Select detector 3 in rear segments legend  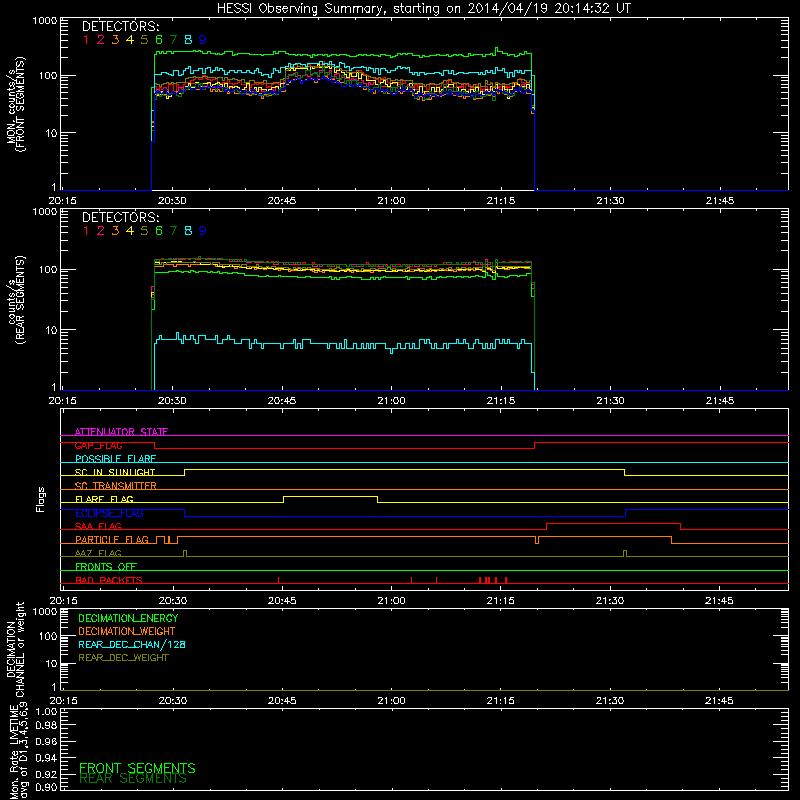point(115,231)
